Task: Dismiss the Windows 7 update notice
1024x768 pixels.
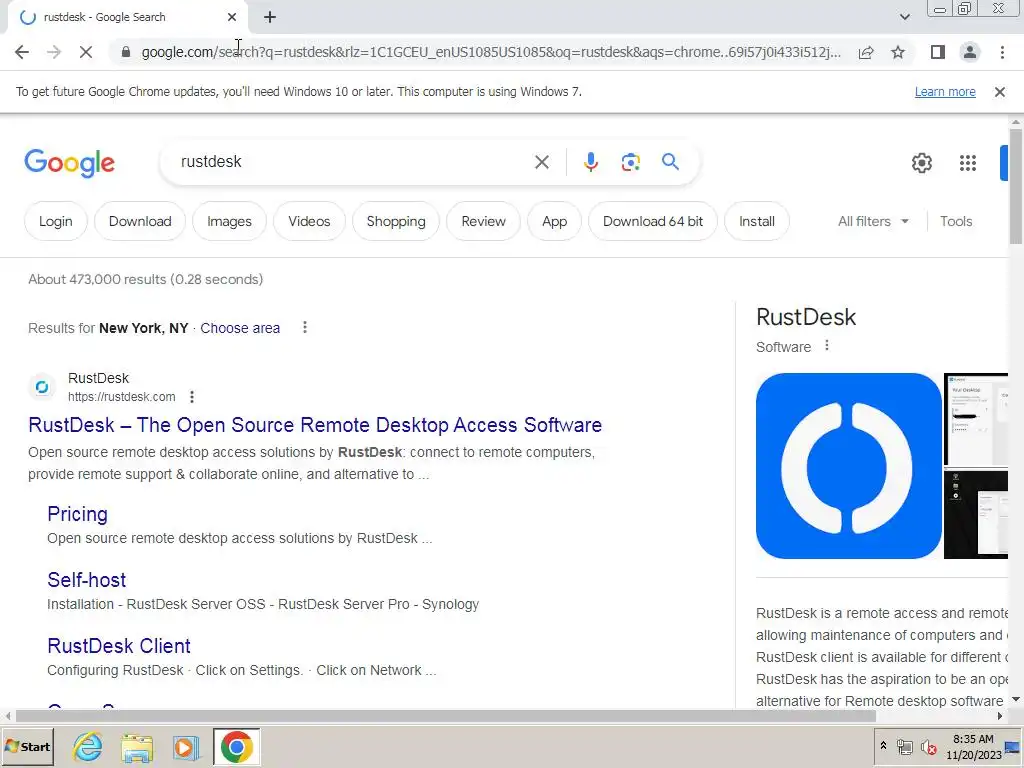Action: (x=1000, y=92)
